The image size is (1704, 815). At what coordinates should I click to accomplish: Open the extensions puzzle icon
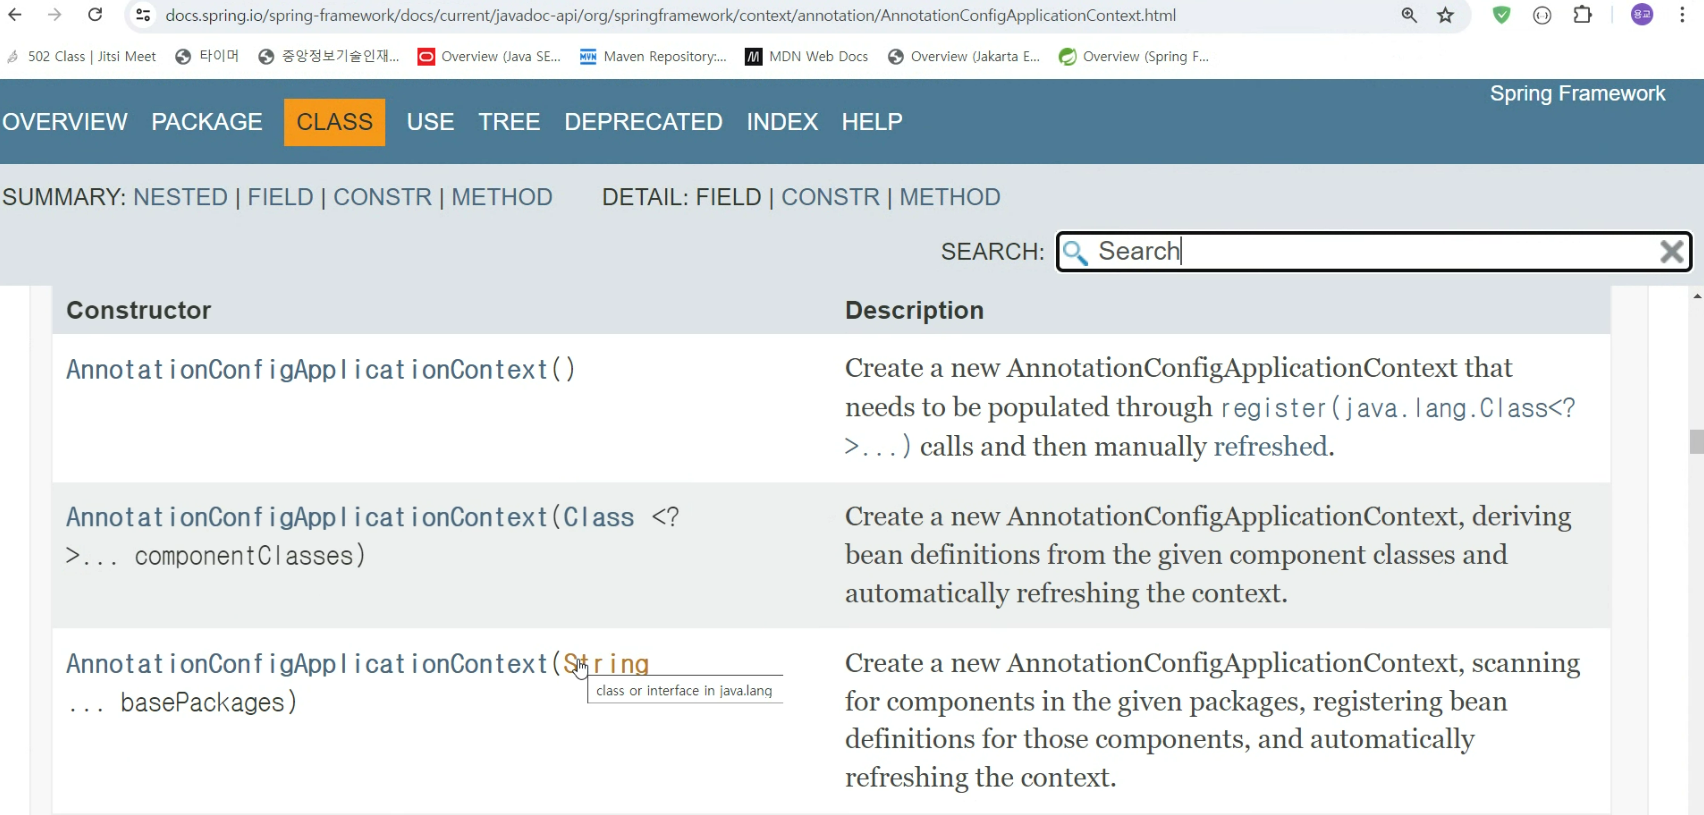click(1582, 15)
